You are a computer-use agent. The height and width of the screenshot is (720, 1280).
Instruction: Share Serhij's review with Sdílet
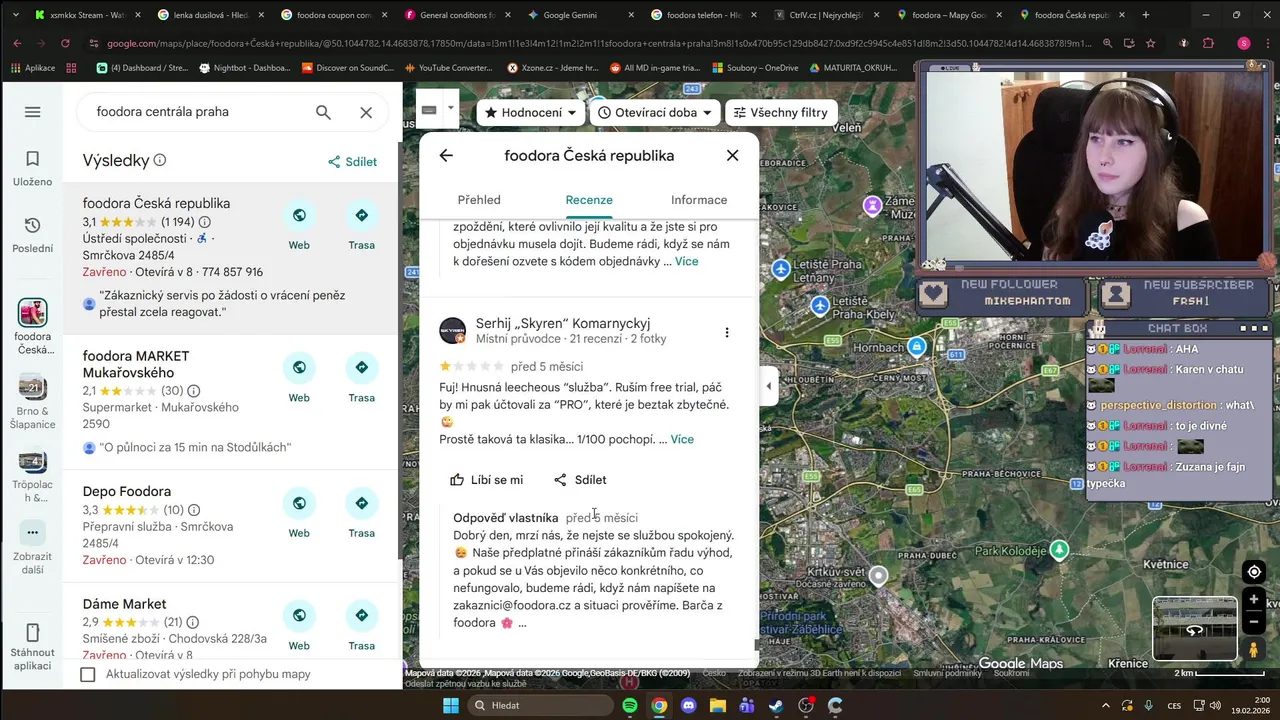580,480
